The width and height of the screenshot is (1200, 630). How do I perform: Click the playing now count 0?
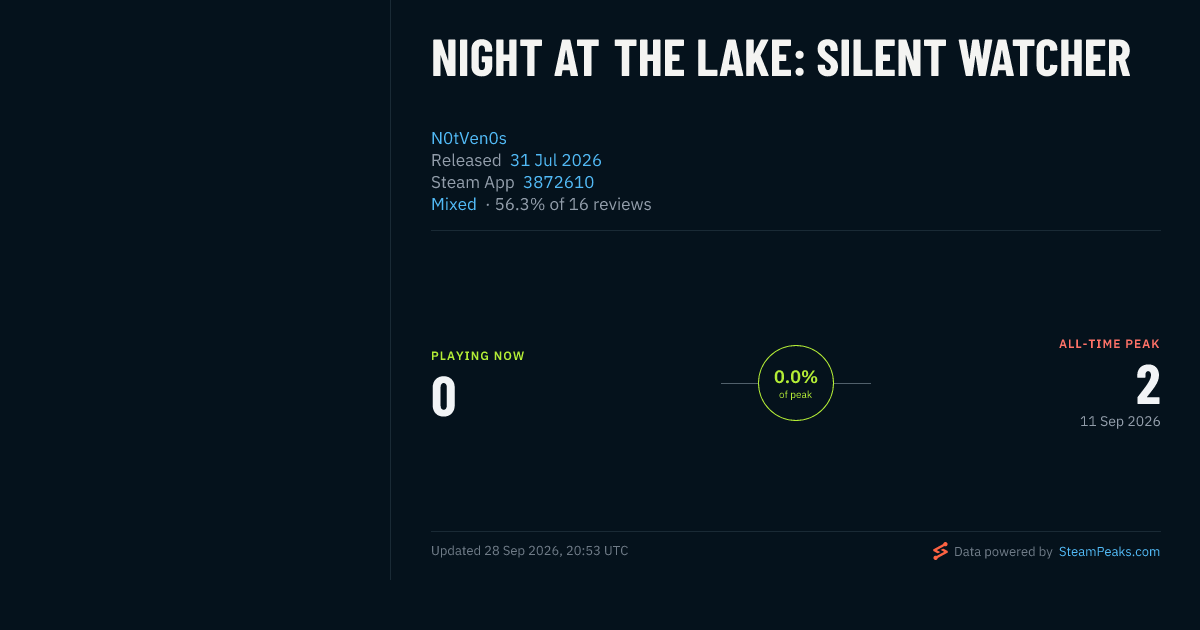coord(444,396)
